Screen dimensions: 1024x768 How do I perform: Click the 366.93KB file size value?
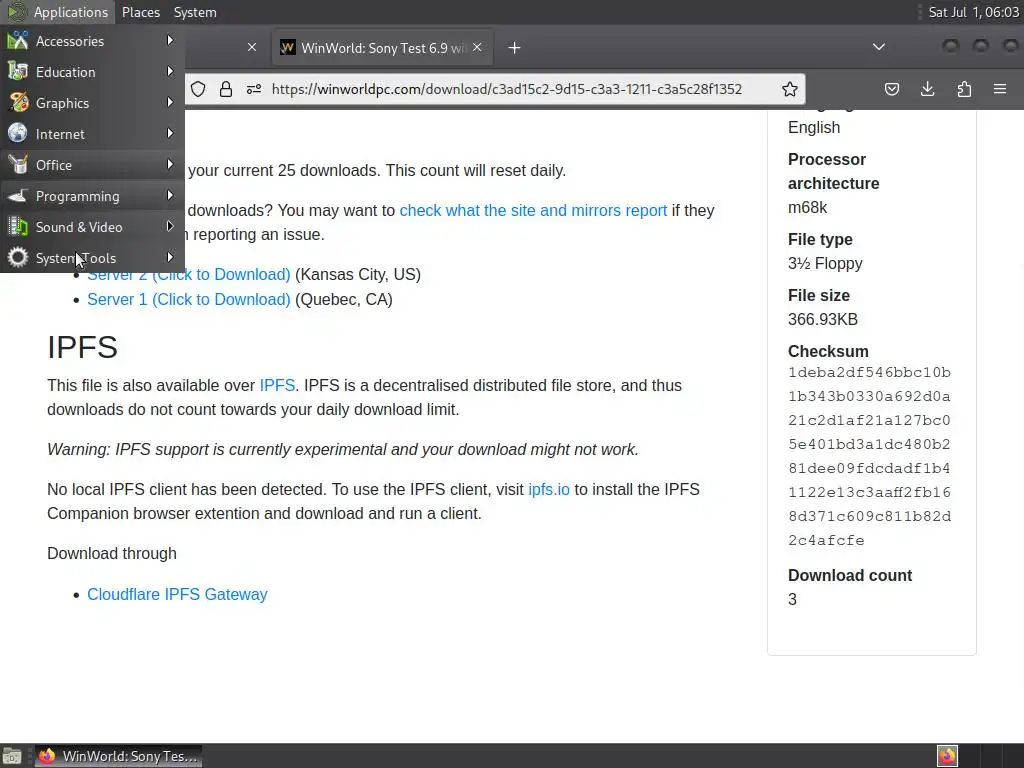click(x=823, y=319)
